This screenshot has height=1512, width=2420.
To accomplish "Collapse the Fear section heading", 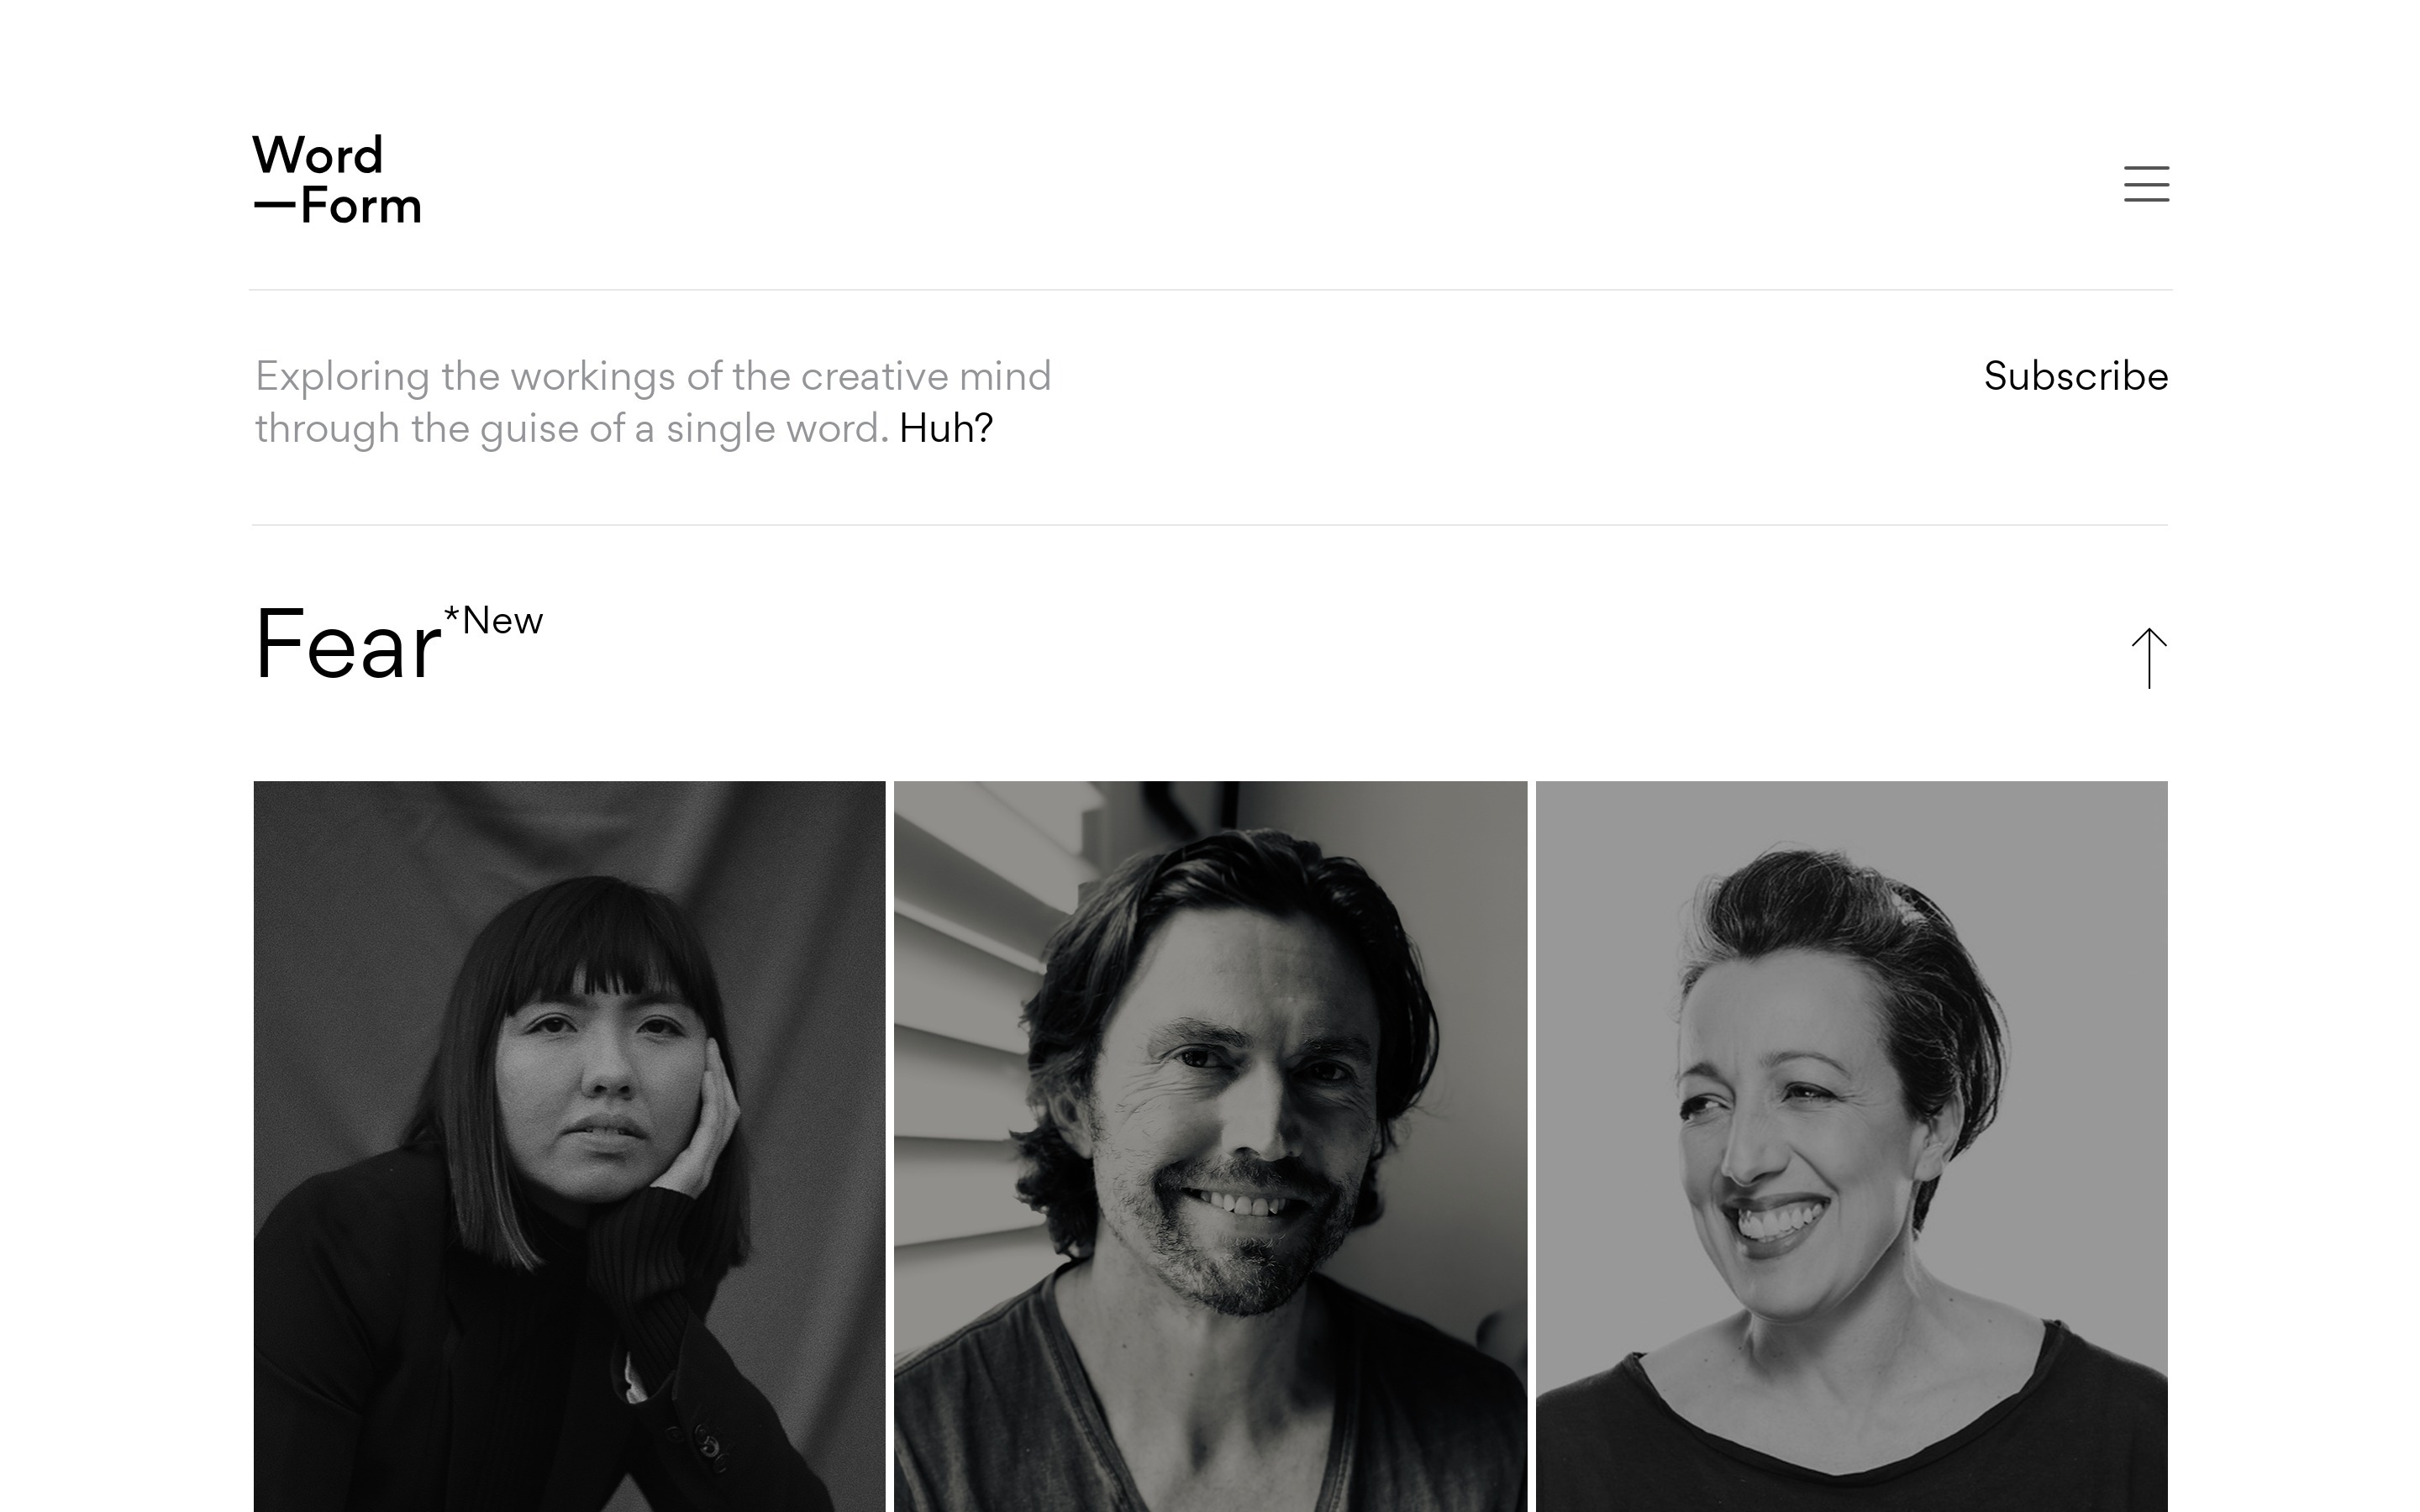I will [x=347, y=646].
